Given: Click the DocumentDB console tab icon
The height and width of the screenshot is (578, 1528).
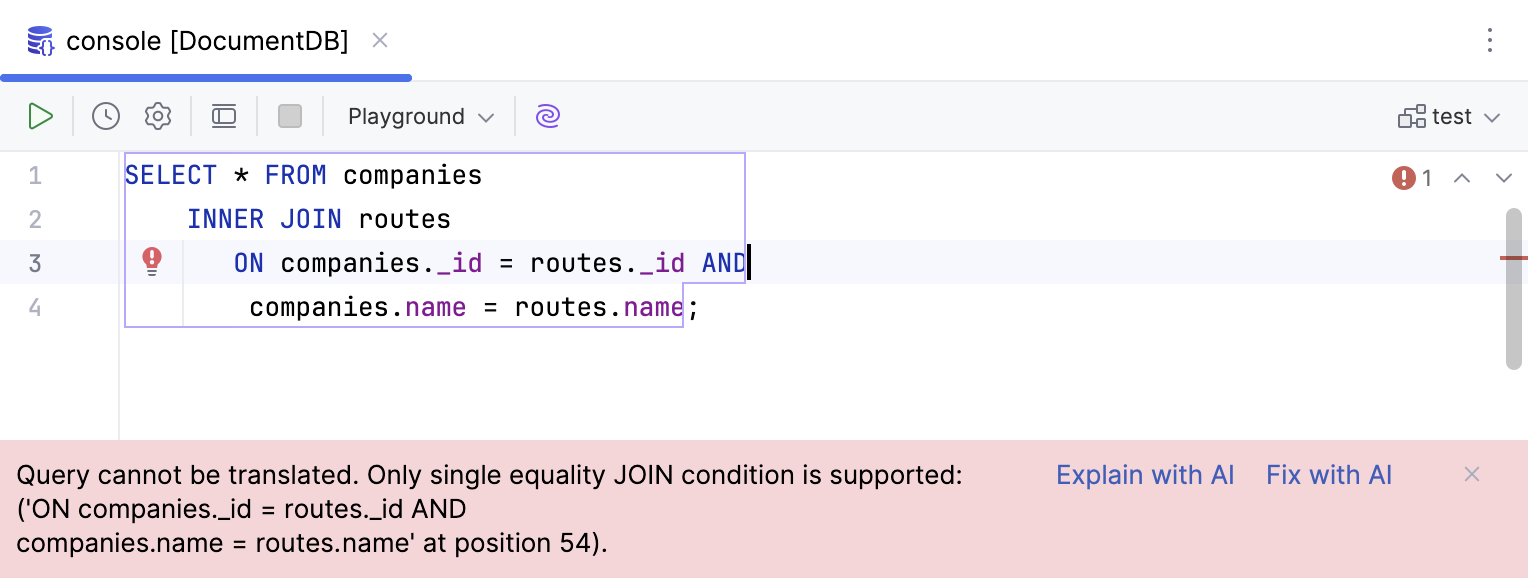Looking at the screenshot, I should (x=39, y=40).
